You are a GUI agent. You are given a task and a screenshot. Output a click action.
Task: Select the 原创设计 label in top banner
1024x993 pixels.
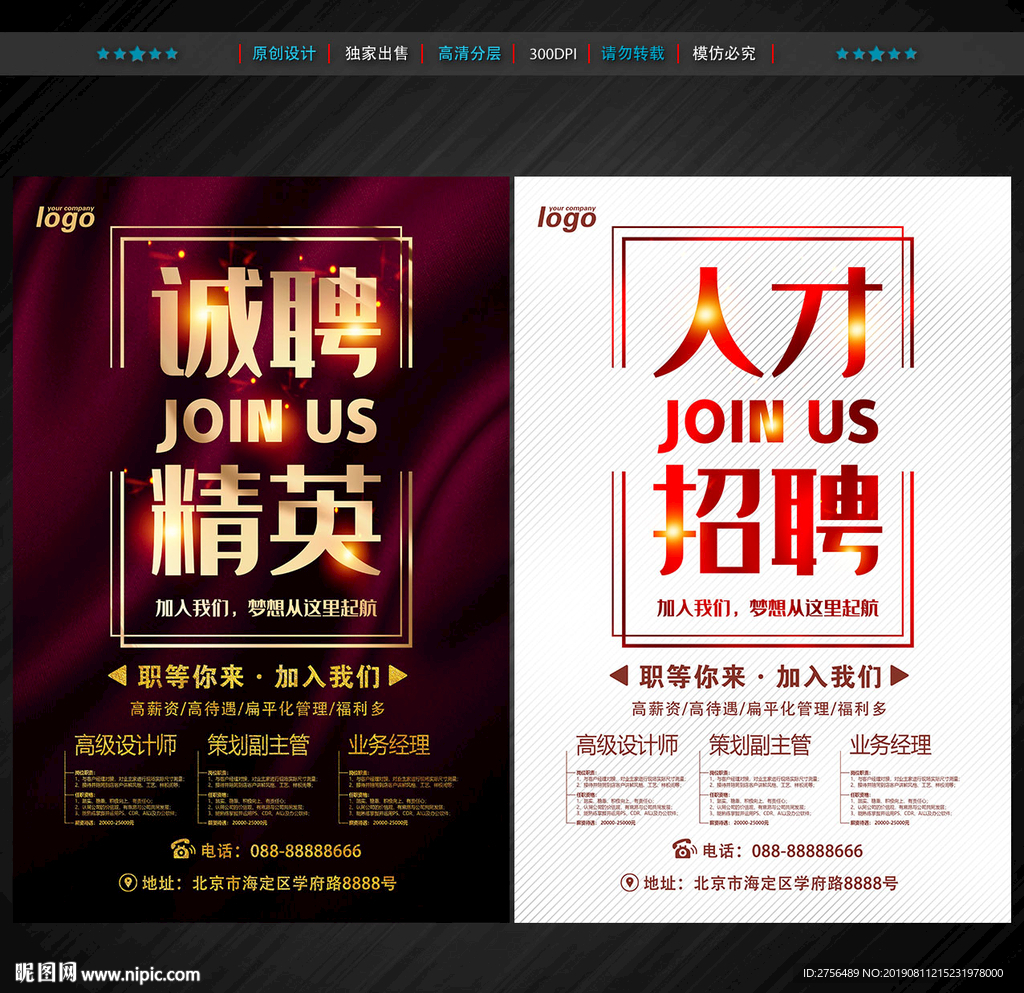pos(284,54)
